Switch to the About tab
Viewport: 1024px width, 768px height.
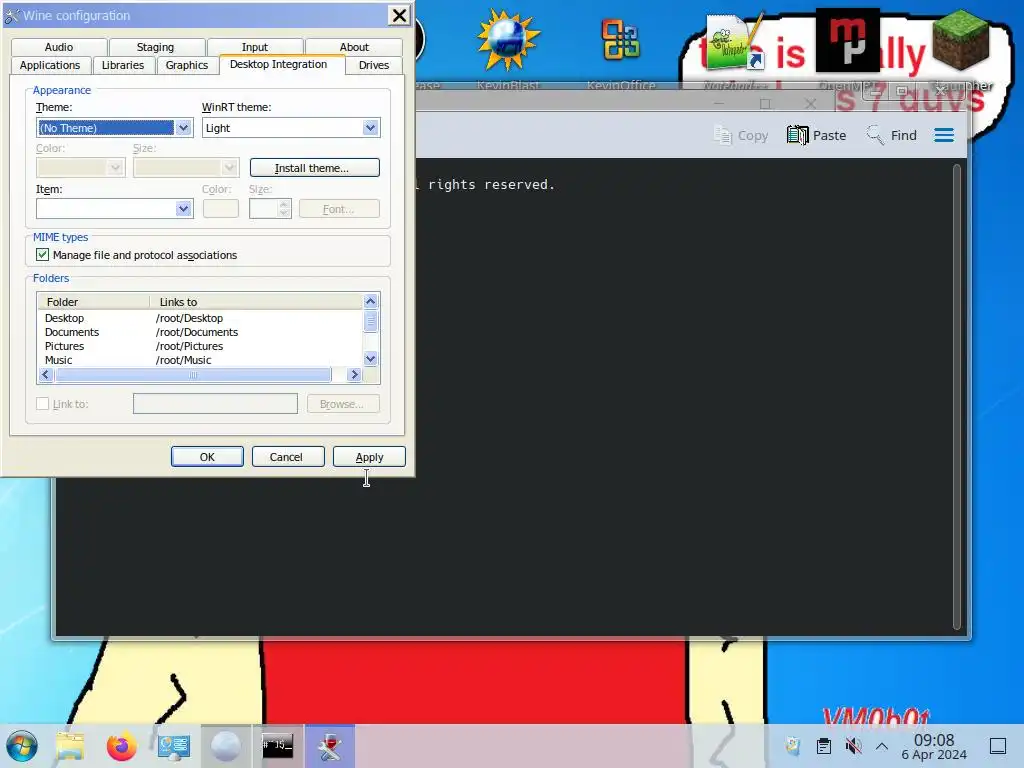tap(354, 47)
